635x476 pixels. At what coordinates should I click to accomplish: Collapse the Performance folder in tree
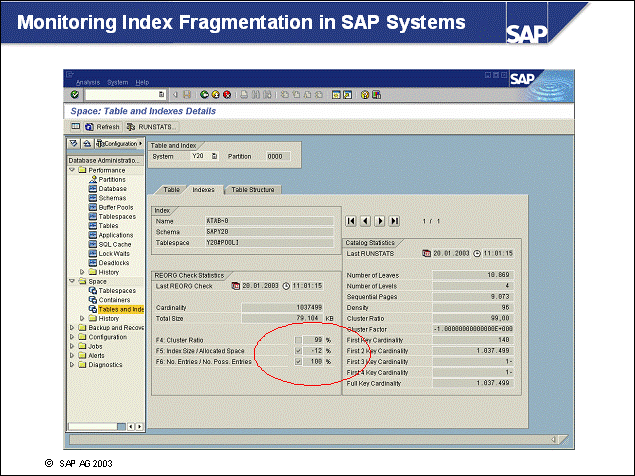tap(72, 170)
